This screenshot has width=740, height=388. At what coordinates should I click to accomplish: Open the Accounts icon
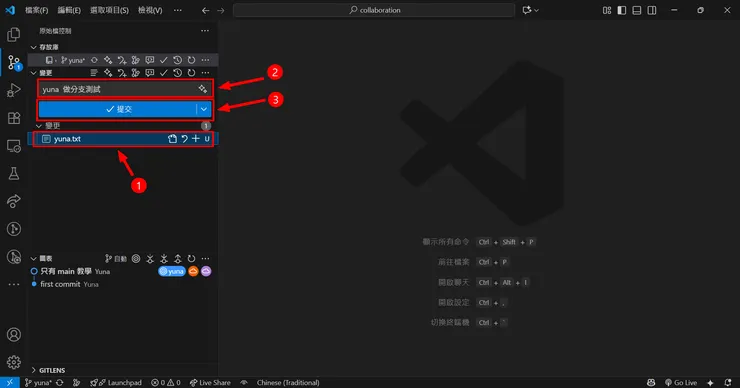pyautogui.click(x=14, y=335)
